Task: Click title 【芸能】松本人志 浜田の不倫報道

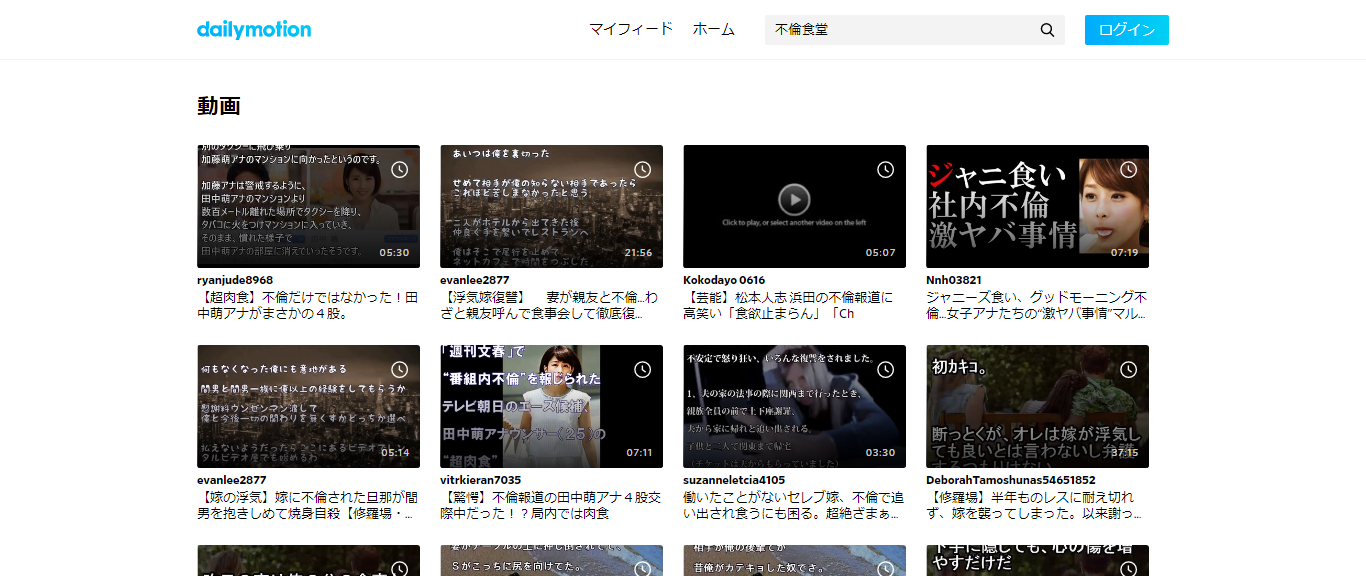Action: [x=788, y=305]
